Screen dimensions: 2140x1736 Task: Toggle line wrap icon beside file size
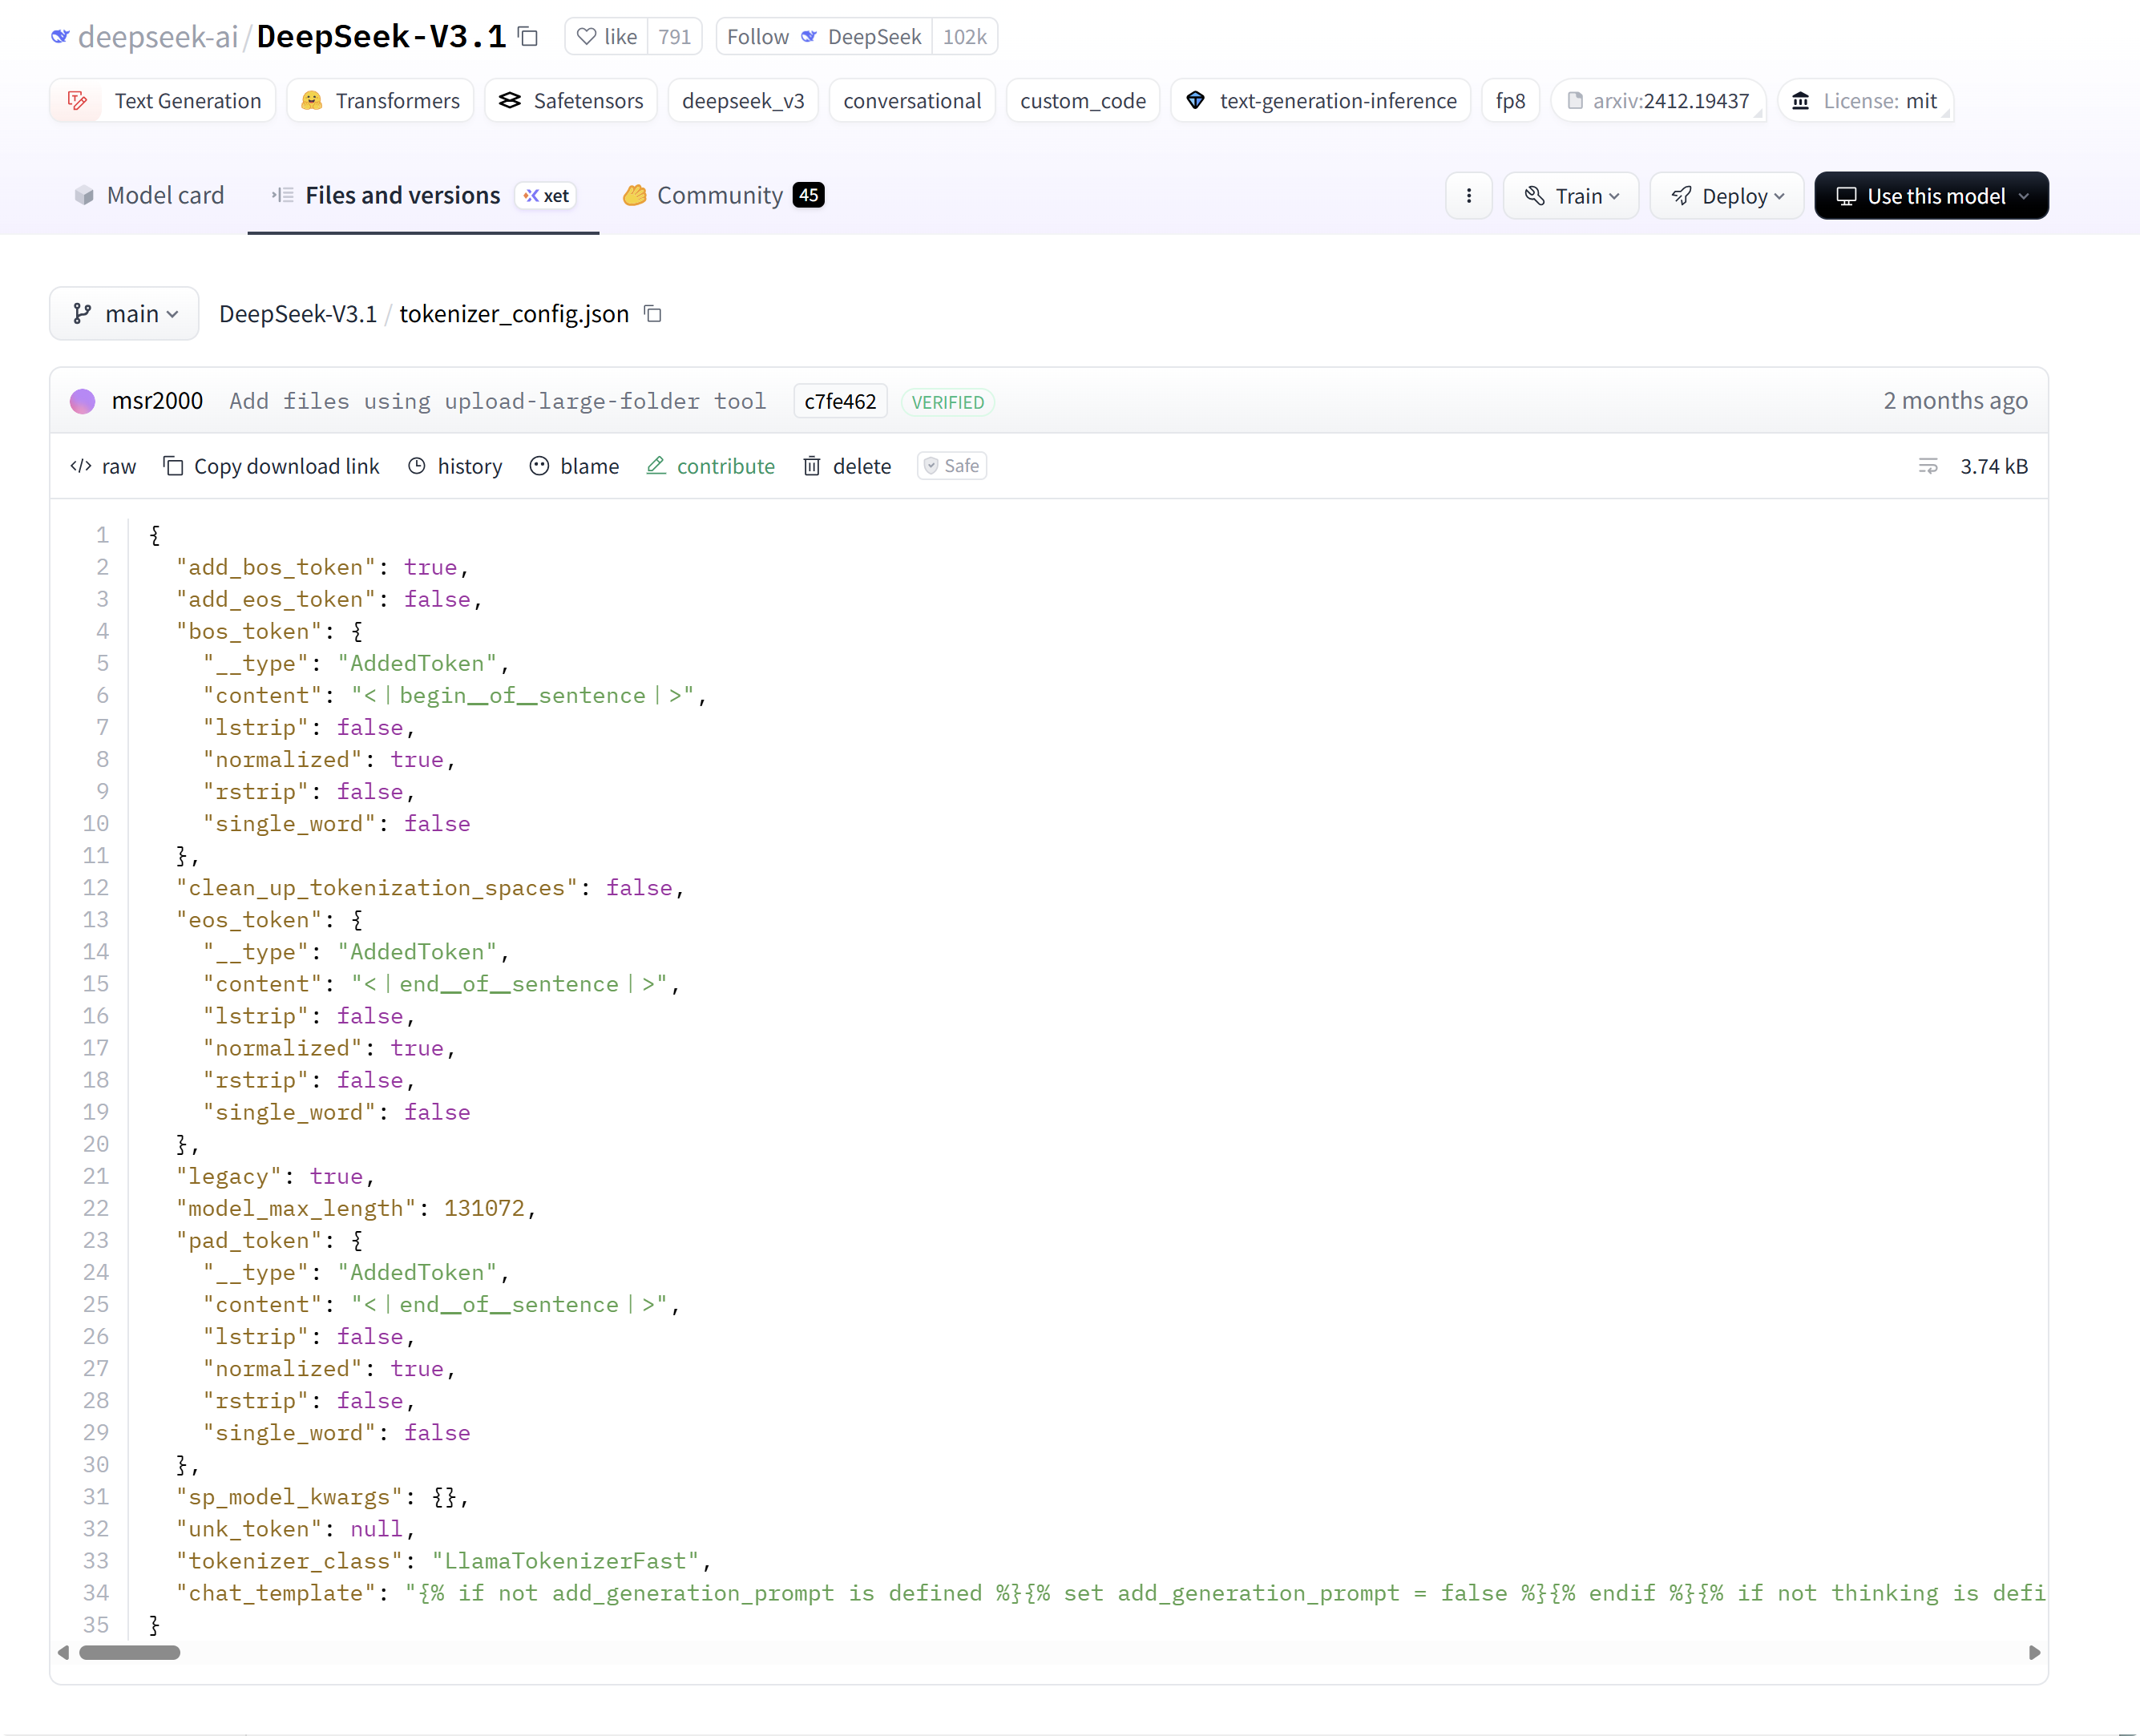[1928, 466]
